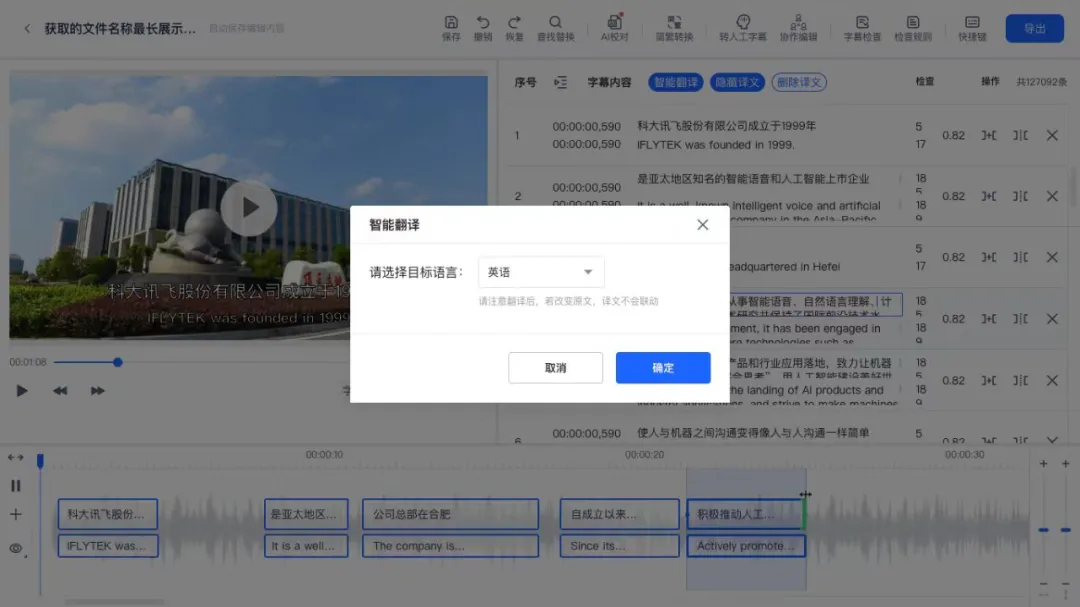This screenshot has width=1080, height=607.
Task: Click the 撤销 (undo) arrow icon
Action: tap(483, 23)
